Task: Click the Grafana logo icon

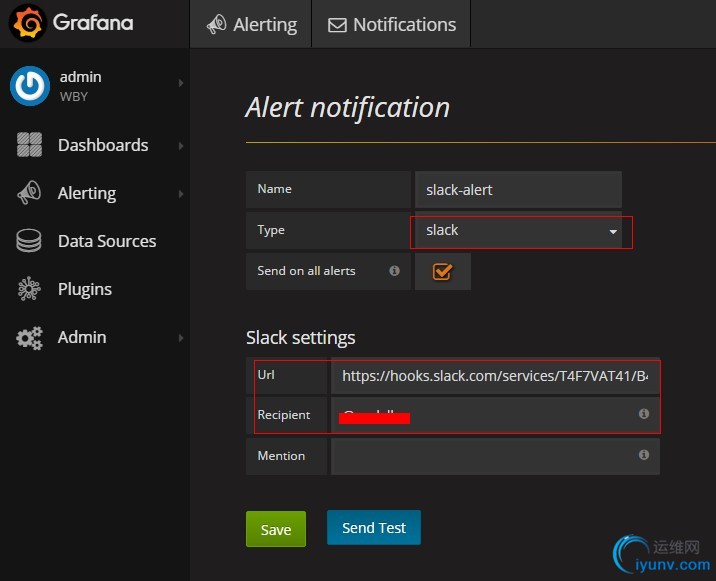Action: click(x=27, y=23)
